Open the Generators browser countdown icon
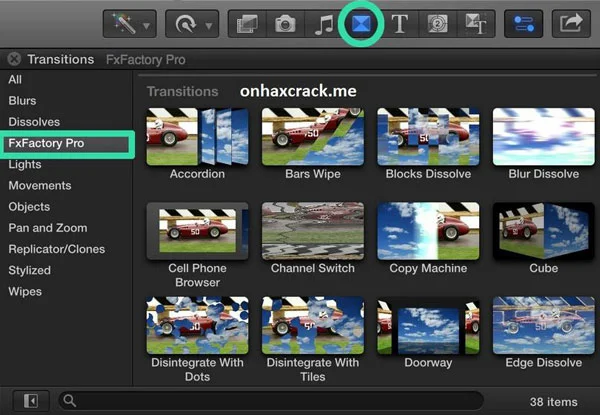600x415 pixels. pos(437,24)
